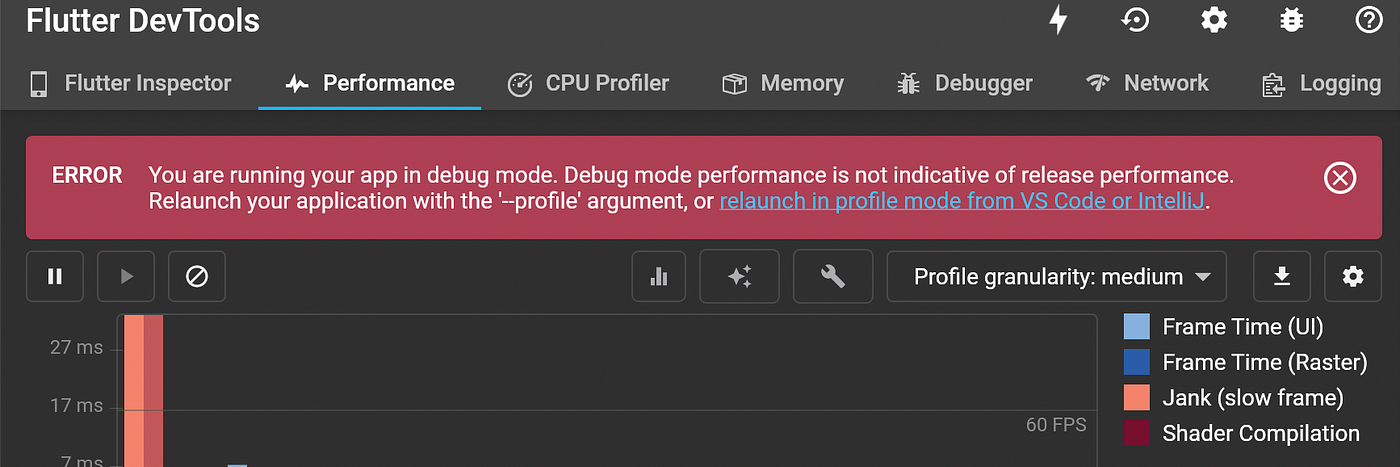Click the enhance tracing sparkle icon
This screenshot has height=467, width=1400.
click(740, 276)
